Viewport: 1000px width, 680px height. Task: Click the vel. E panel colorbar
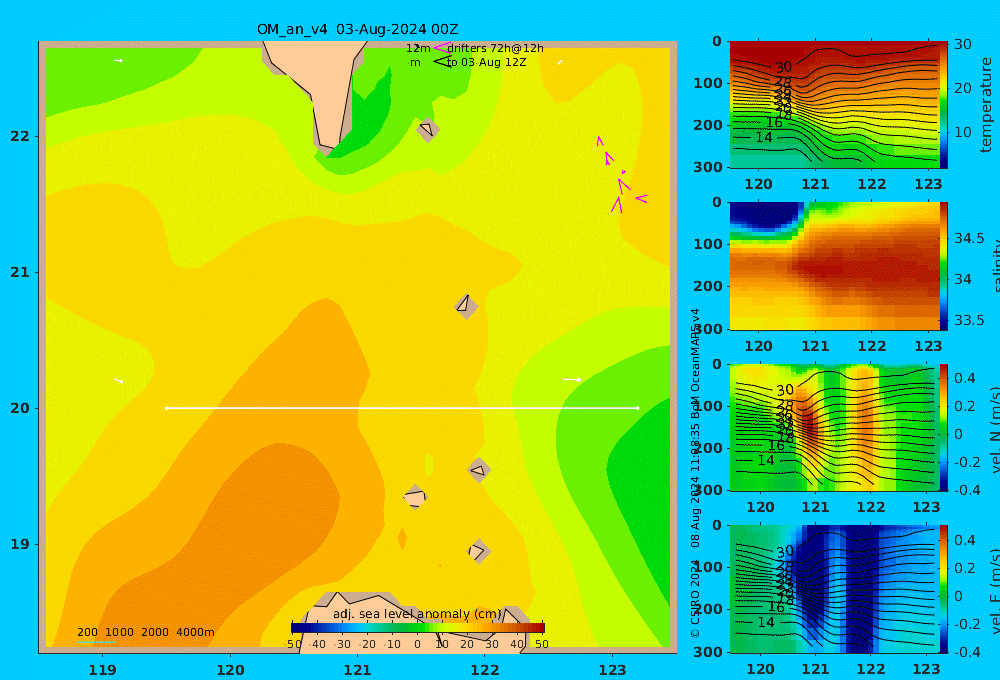[943, 589]
